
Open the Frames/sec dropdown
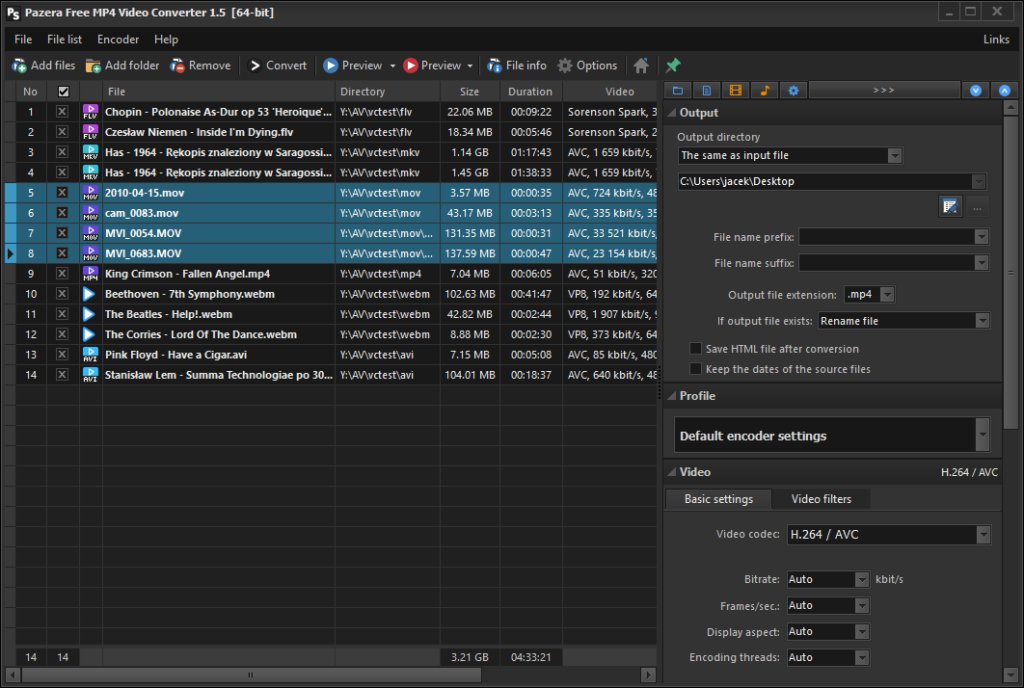point(862,606)
